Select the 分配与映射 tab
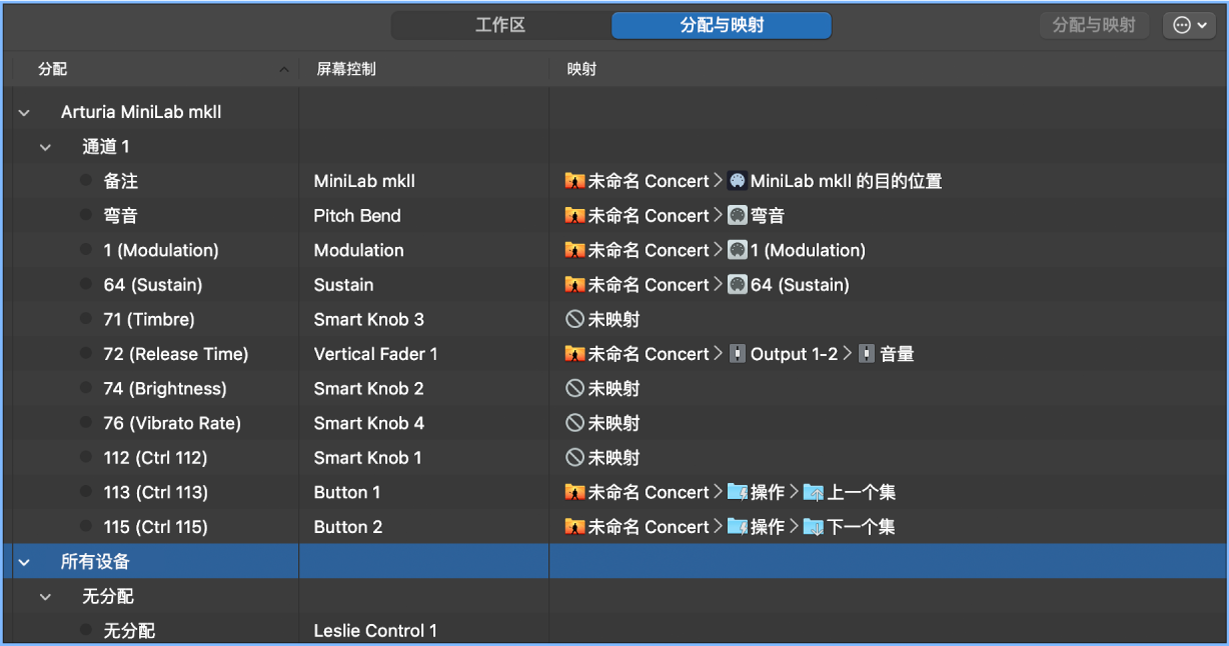 pyautogui.click(x=721, y=25)
